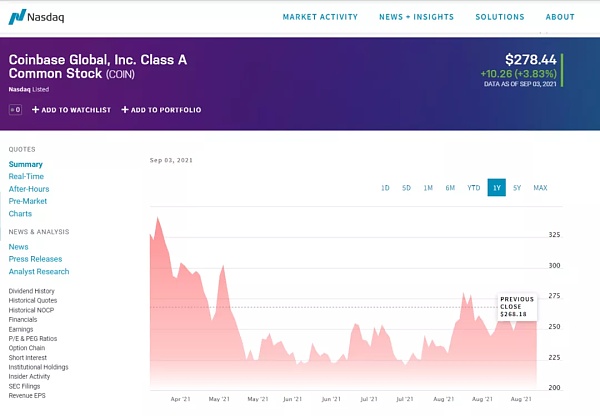Viewport: 600px width, 416px height.
Task: Open the Option Chain page
Action: click(27, 348)
